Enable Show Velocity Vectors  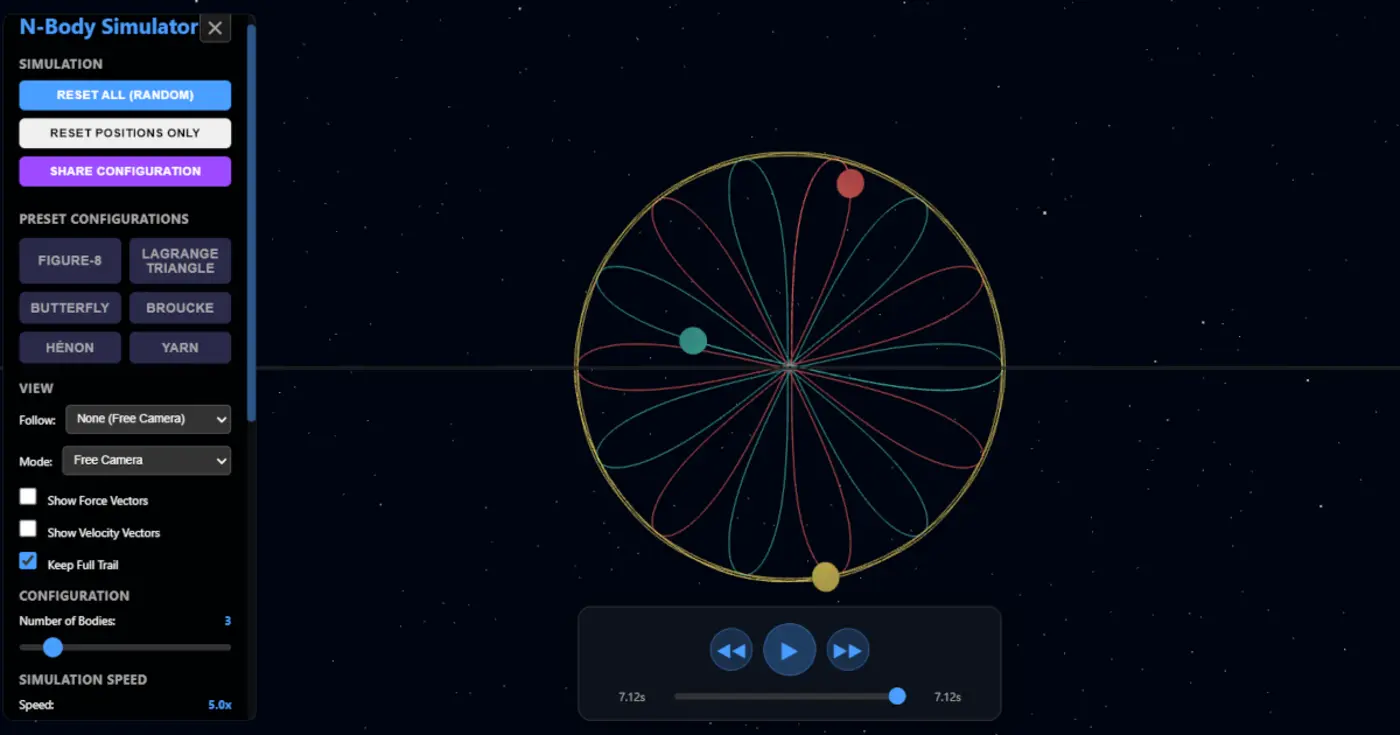click(x=28, y=528)
